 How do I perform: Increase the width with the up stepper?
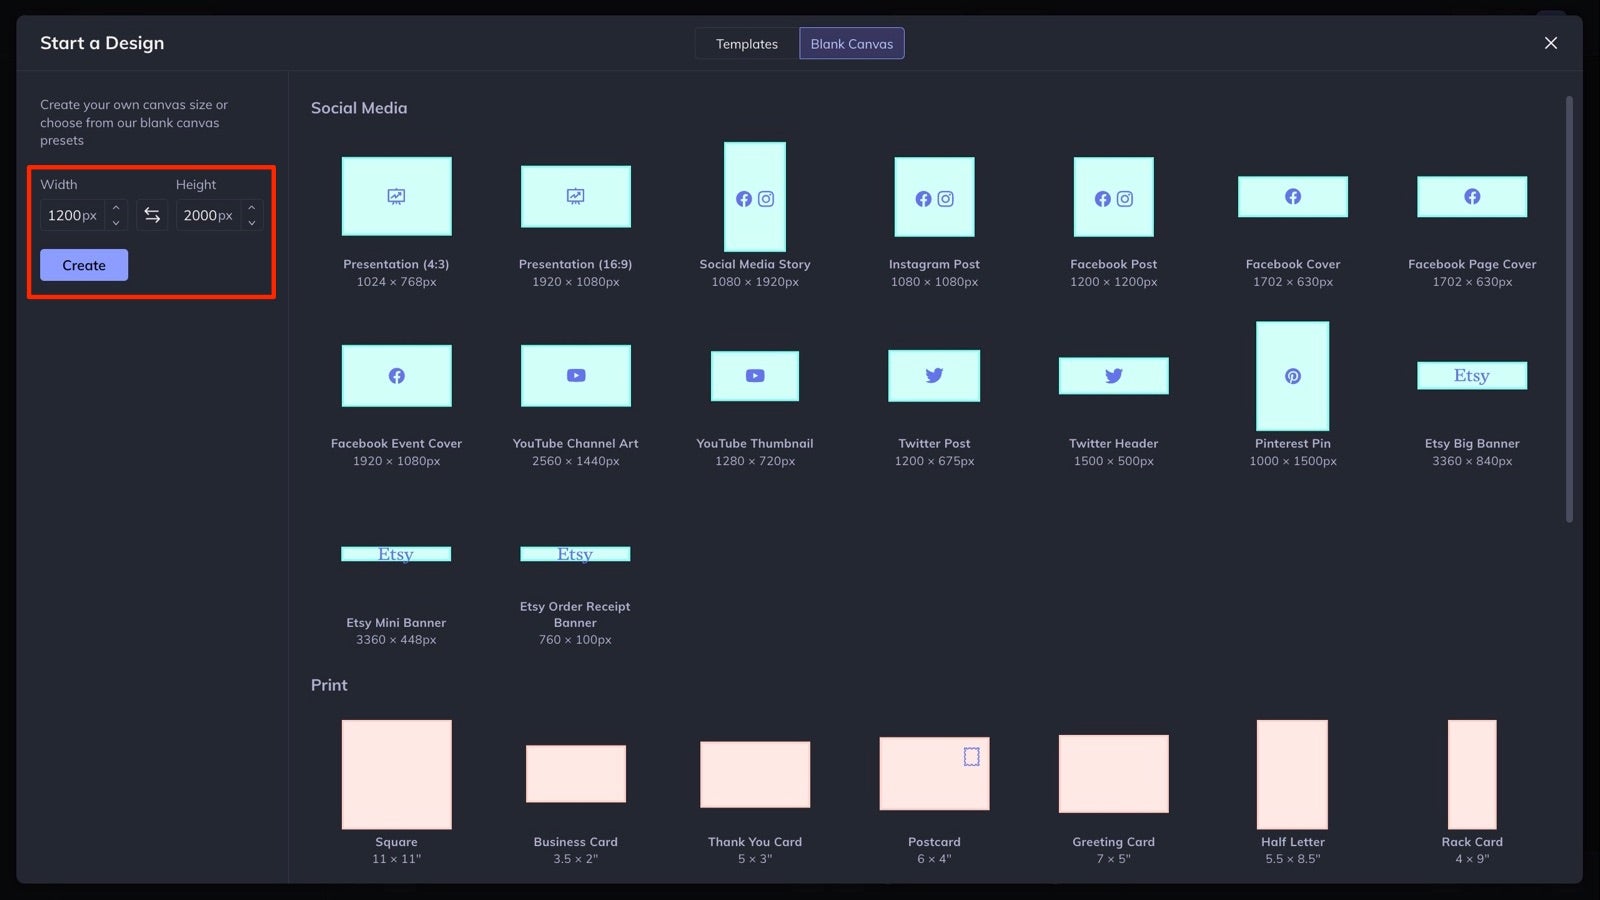[115, 208]
